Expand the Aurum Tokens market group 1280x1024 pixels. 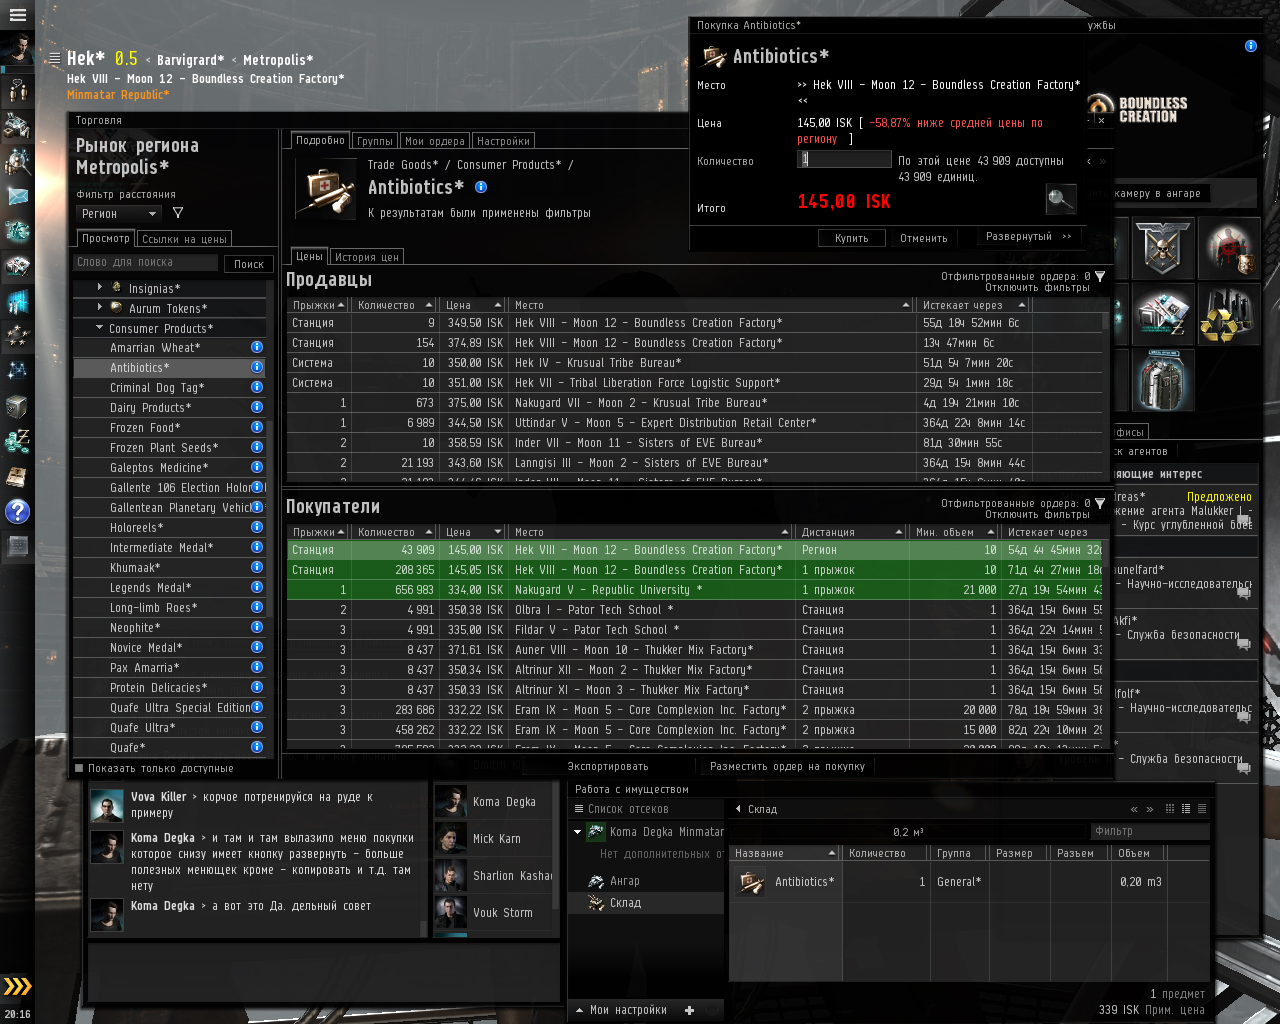[100, 308]
